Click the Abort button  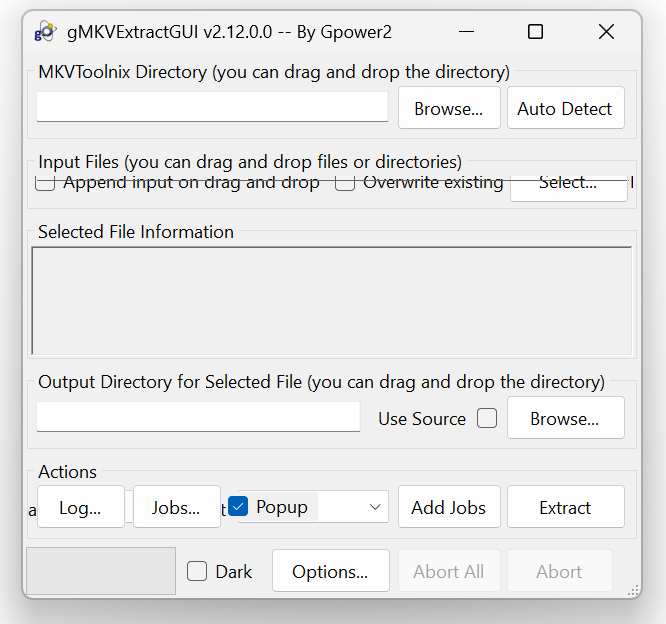point(560,570)
